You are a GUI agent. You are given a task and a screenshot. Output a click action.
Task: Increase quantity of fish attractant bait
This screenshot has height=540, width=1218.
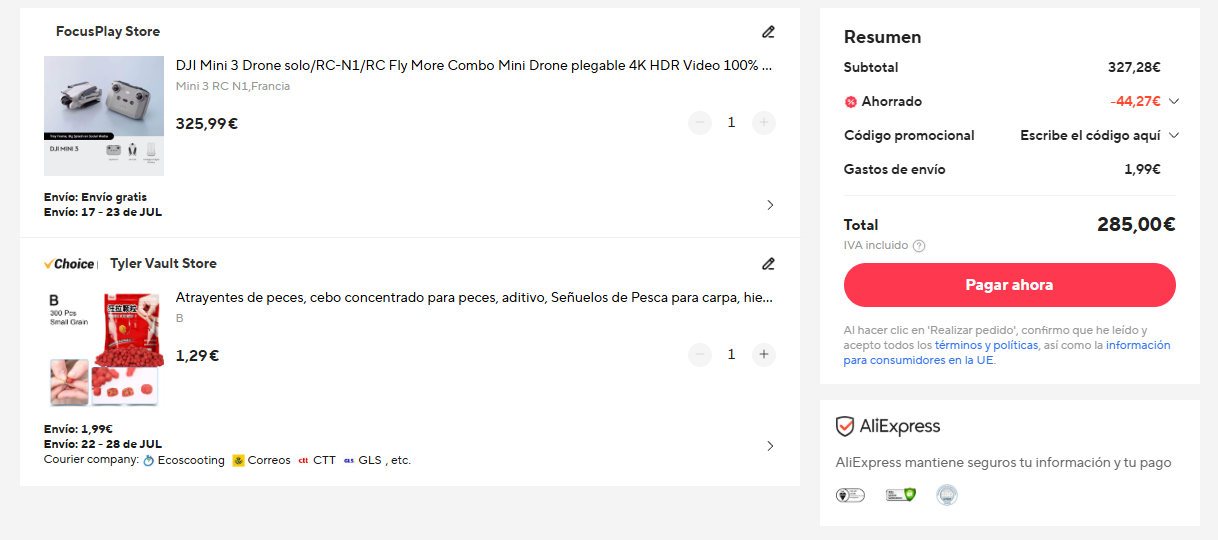click(764, 355)
